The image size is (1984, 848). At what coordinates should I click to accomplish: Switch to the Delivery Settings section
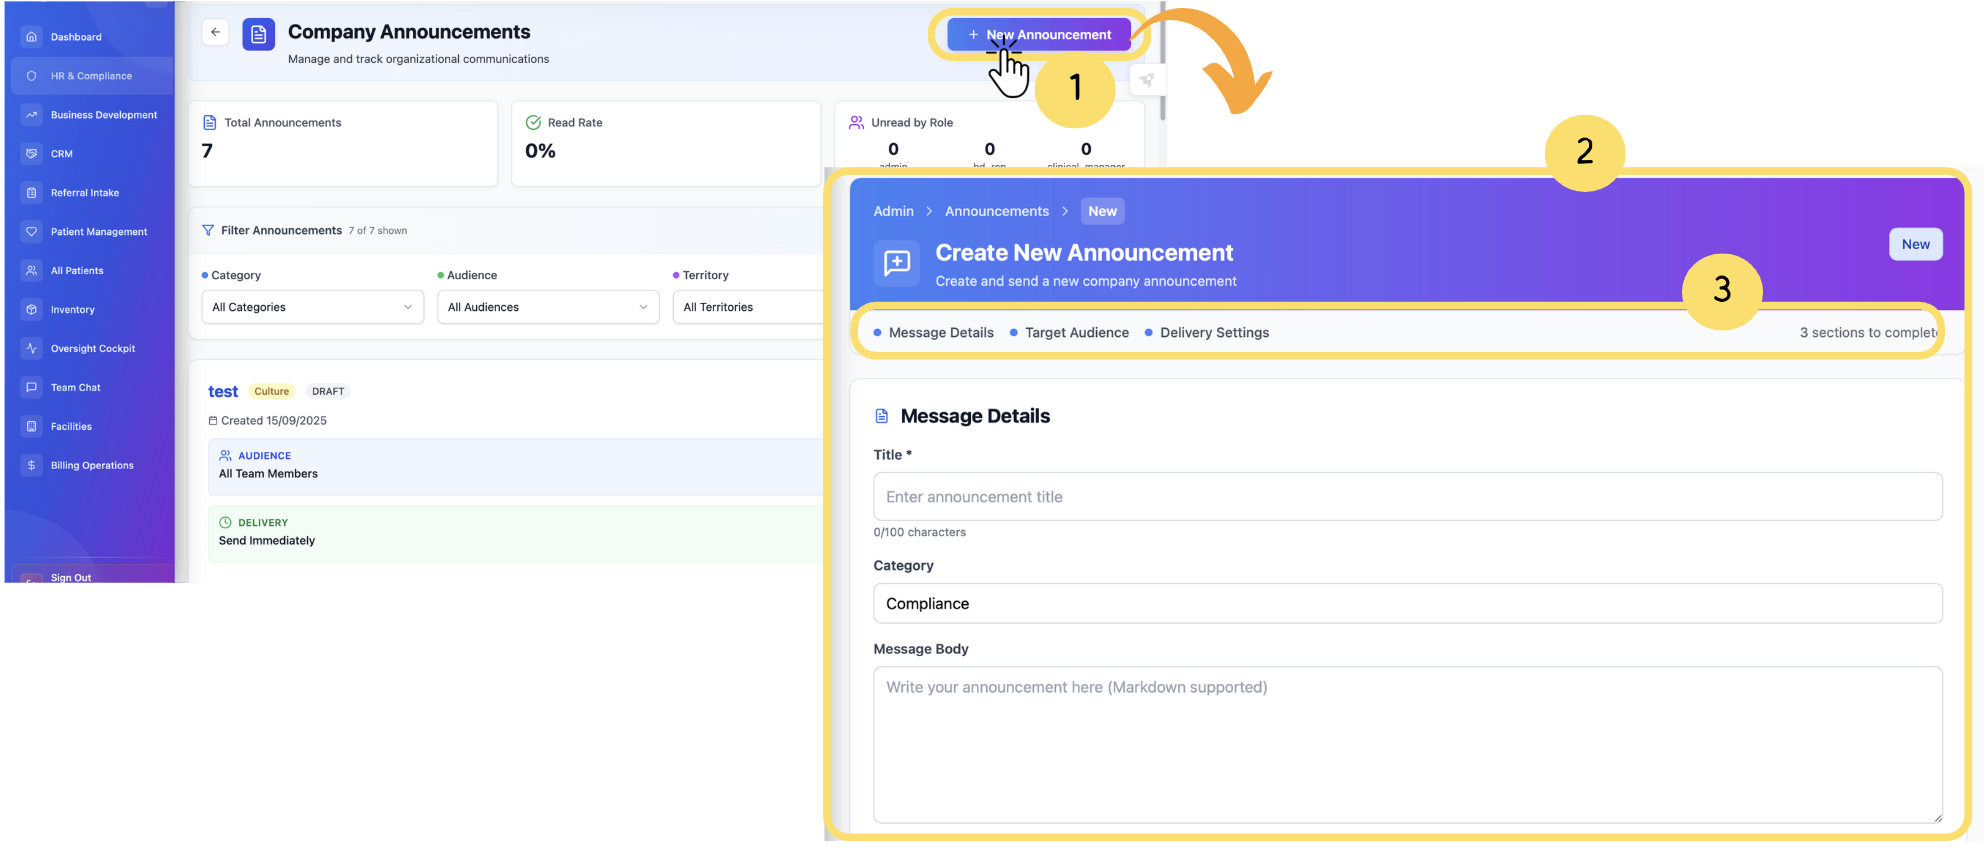pos(1214,333)
